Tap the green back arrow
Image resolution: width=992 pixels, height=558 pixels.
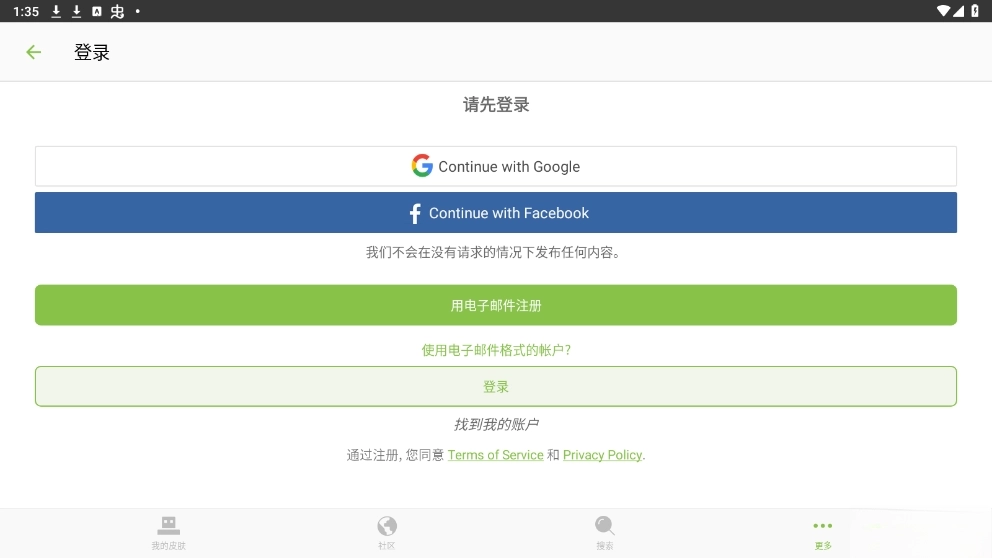pos(34,52)
